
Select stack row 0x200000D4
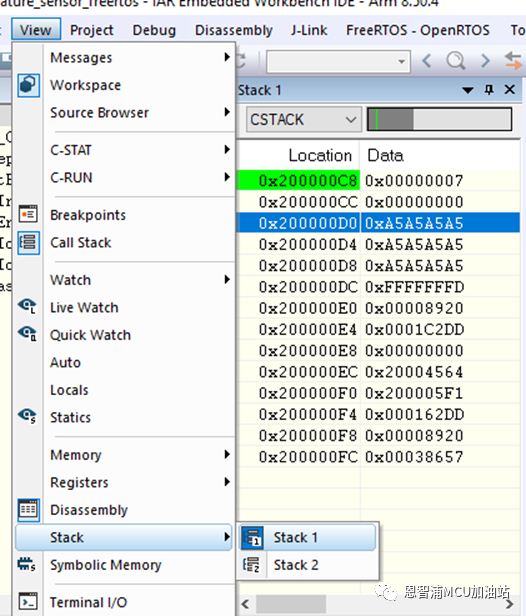379,244
